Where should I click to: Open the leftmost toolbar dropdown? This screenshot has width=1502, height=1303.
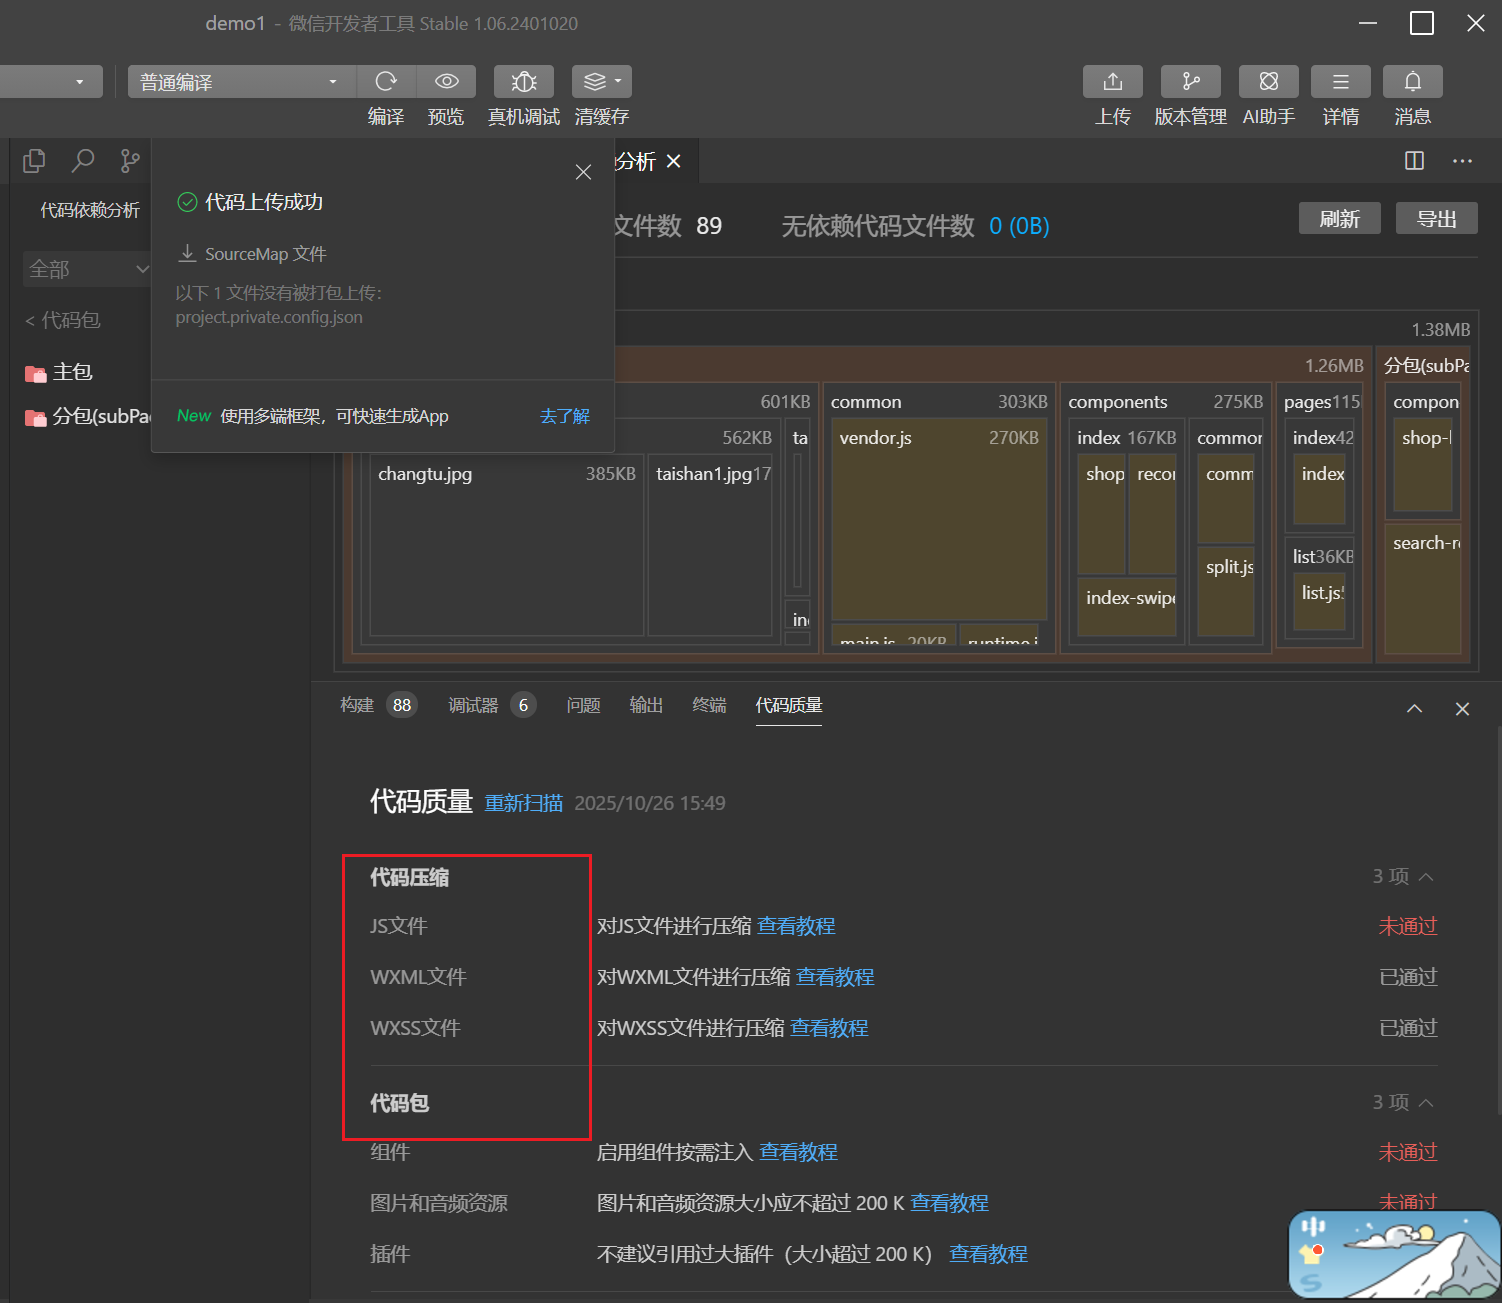pos(51,82)
